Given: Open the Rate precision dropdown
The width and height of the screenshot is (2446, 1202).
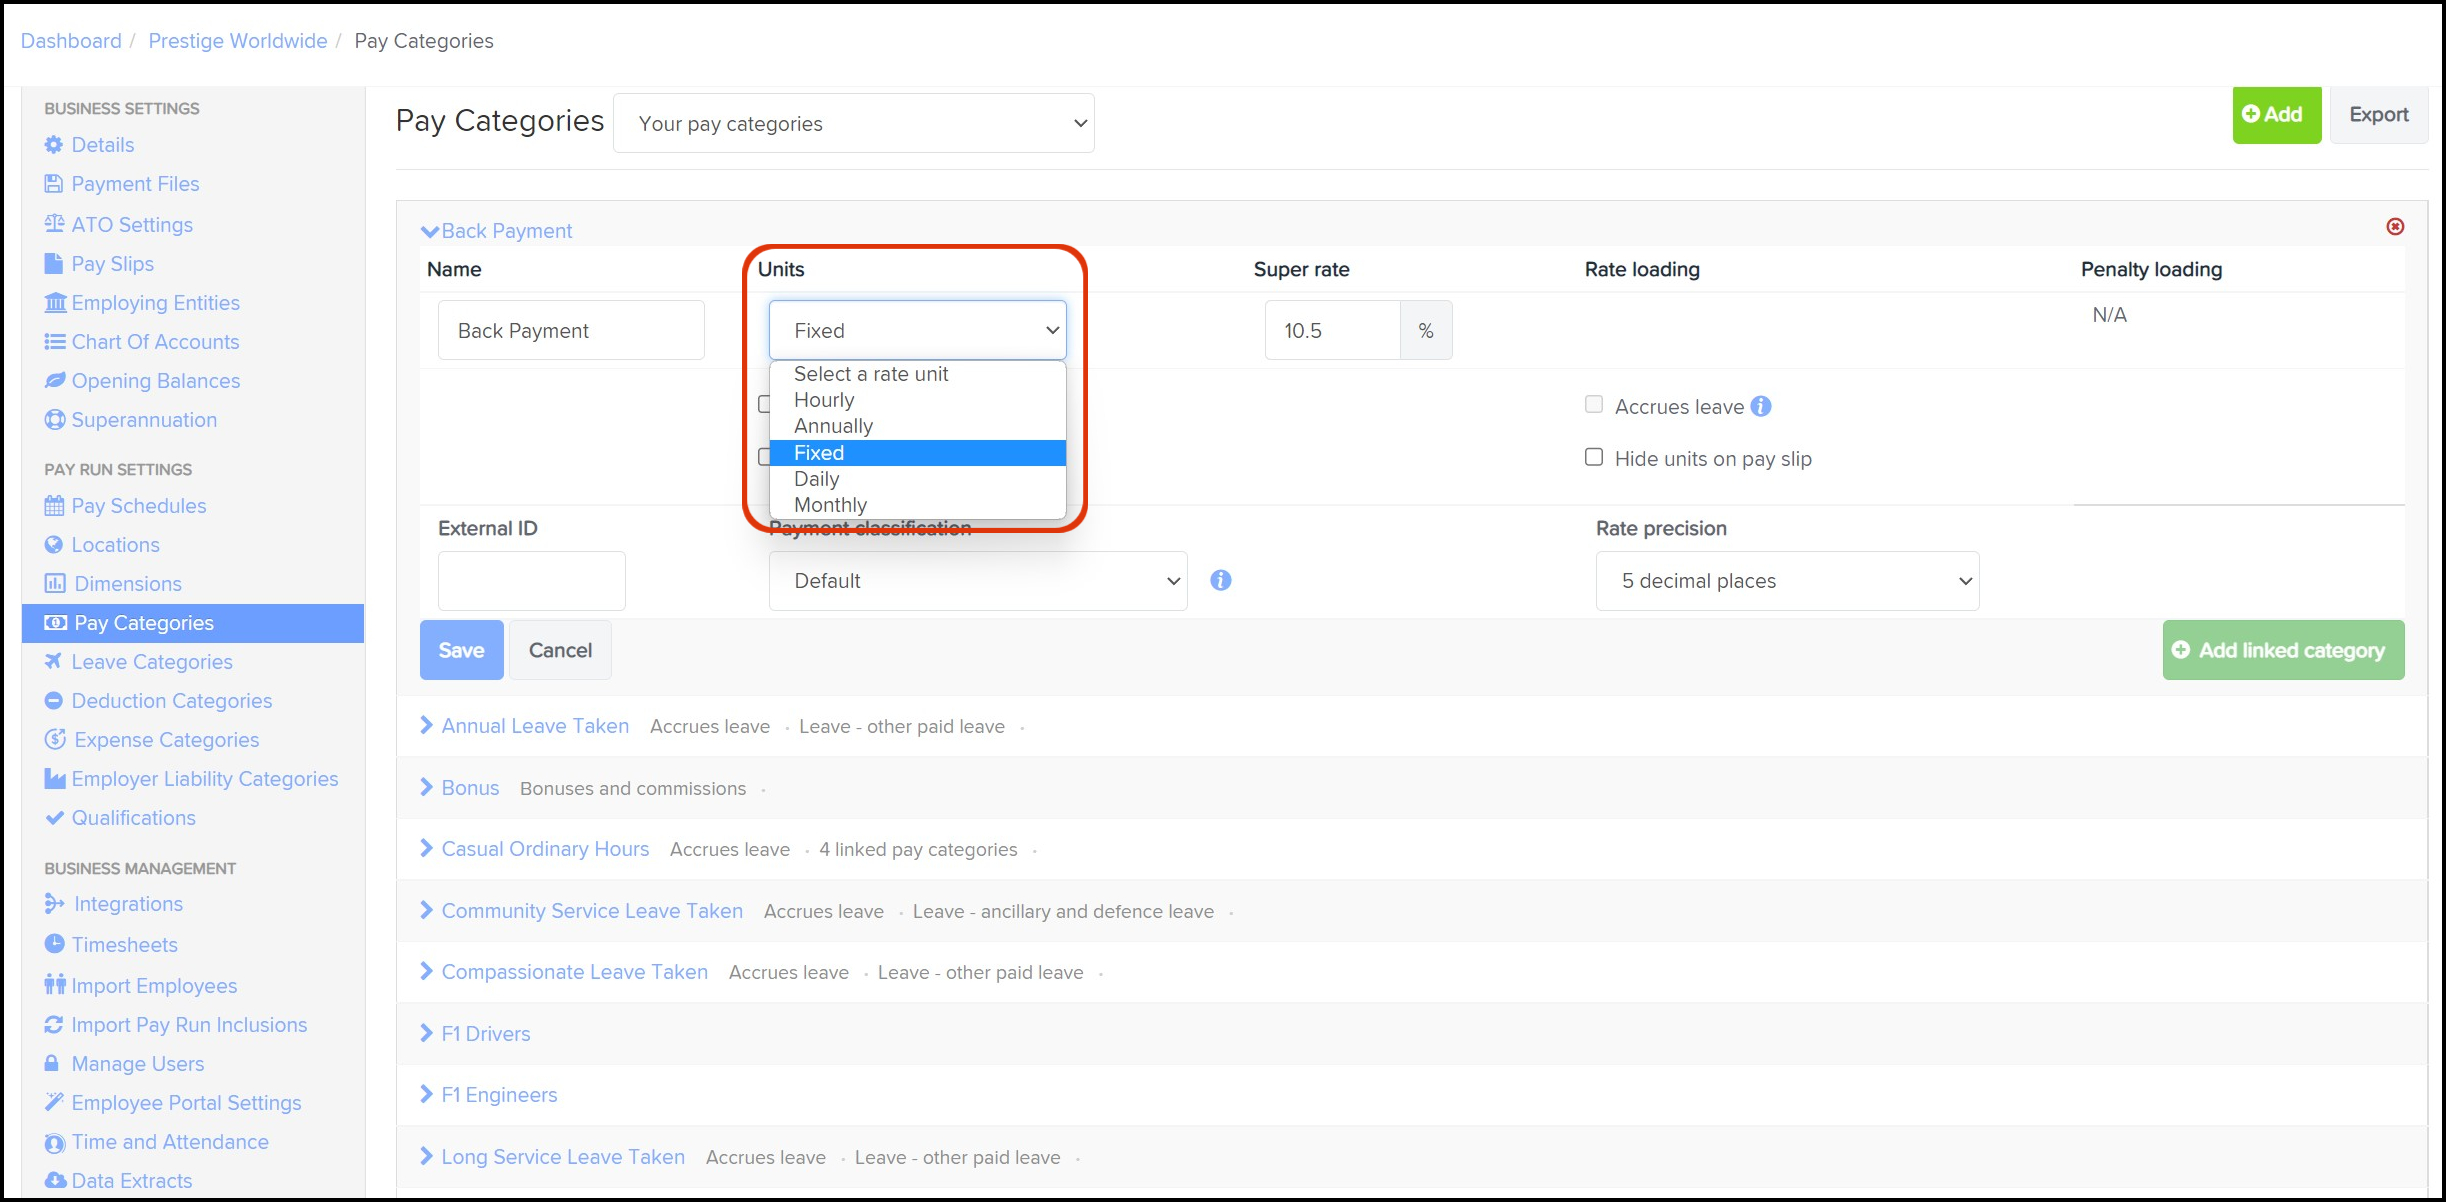Looking at the screenshot, I should tap(1787, 581).
